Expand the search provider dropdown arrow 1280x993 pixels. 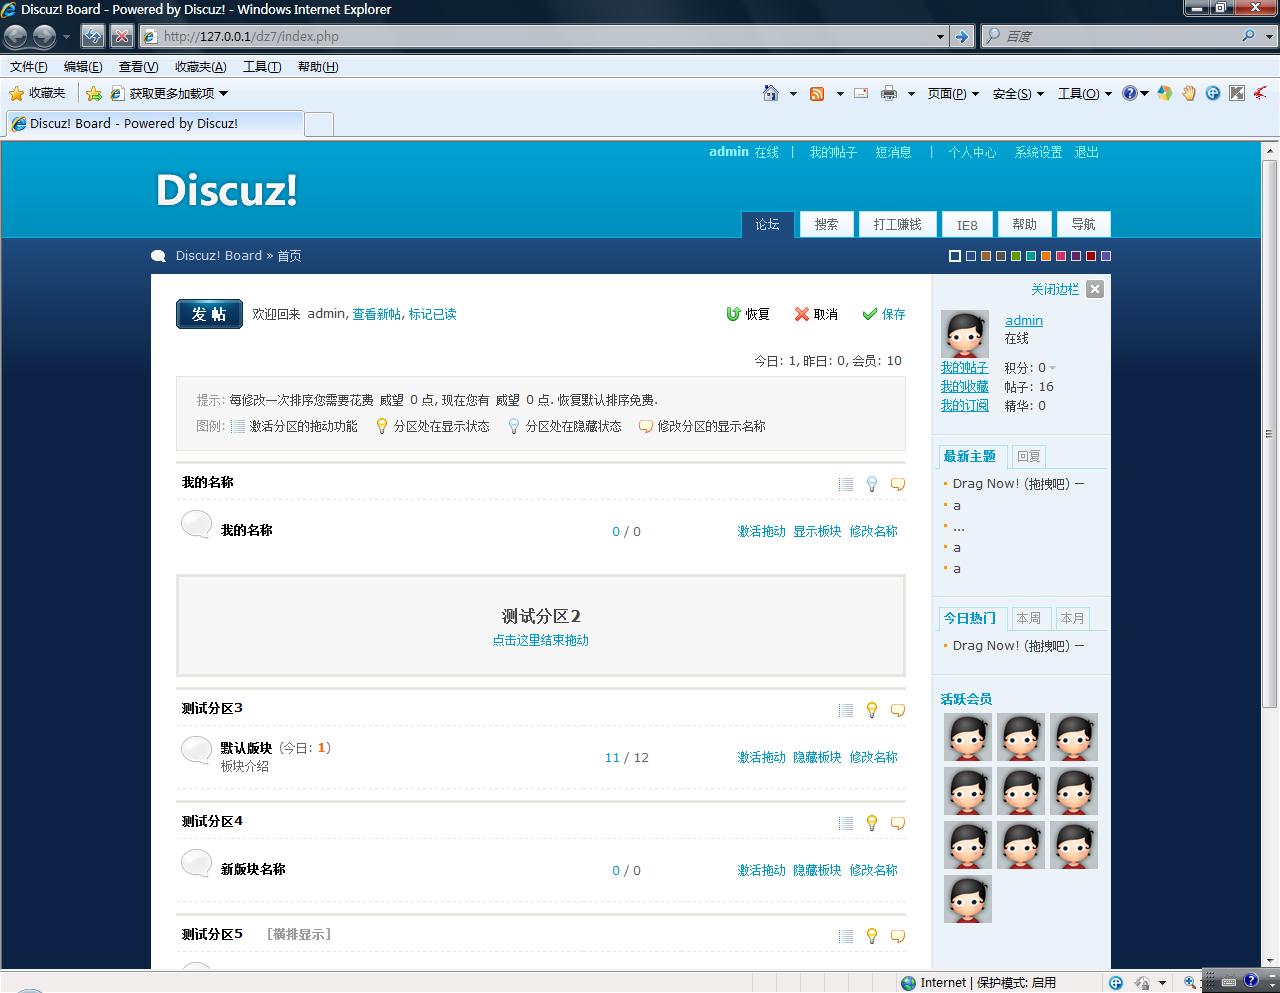[1267, 36]
